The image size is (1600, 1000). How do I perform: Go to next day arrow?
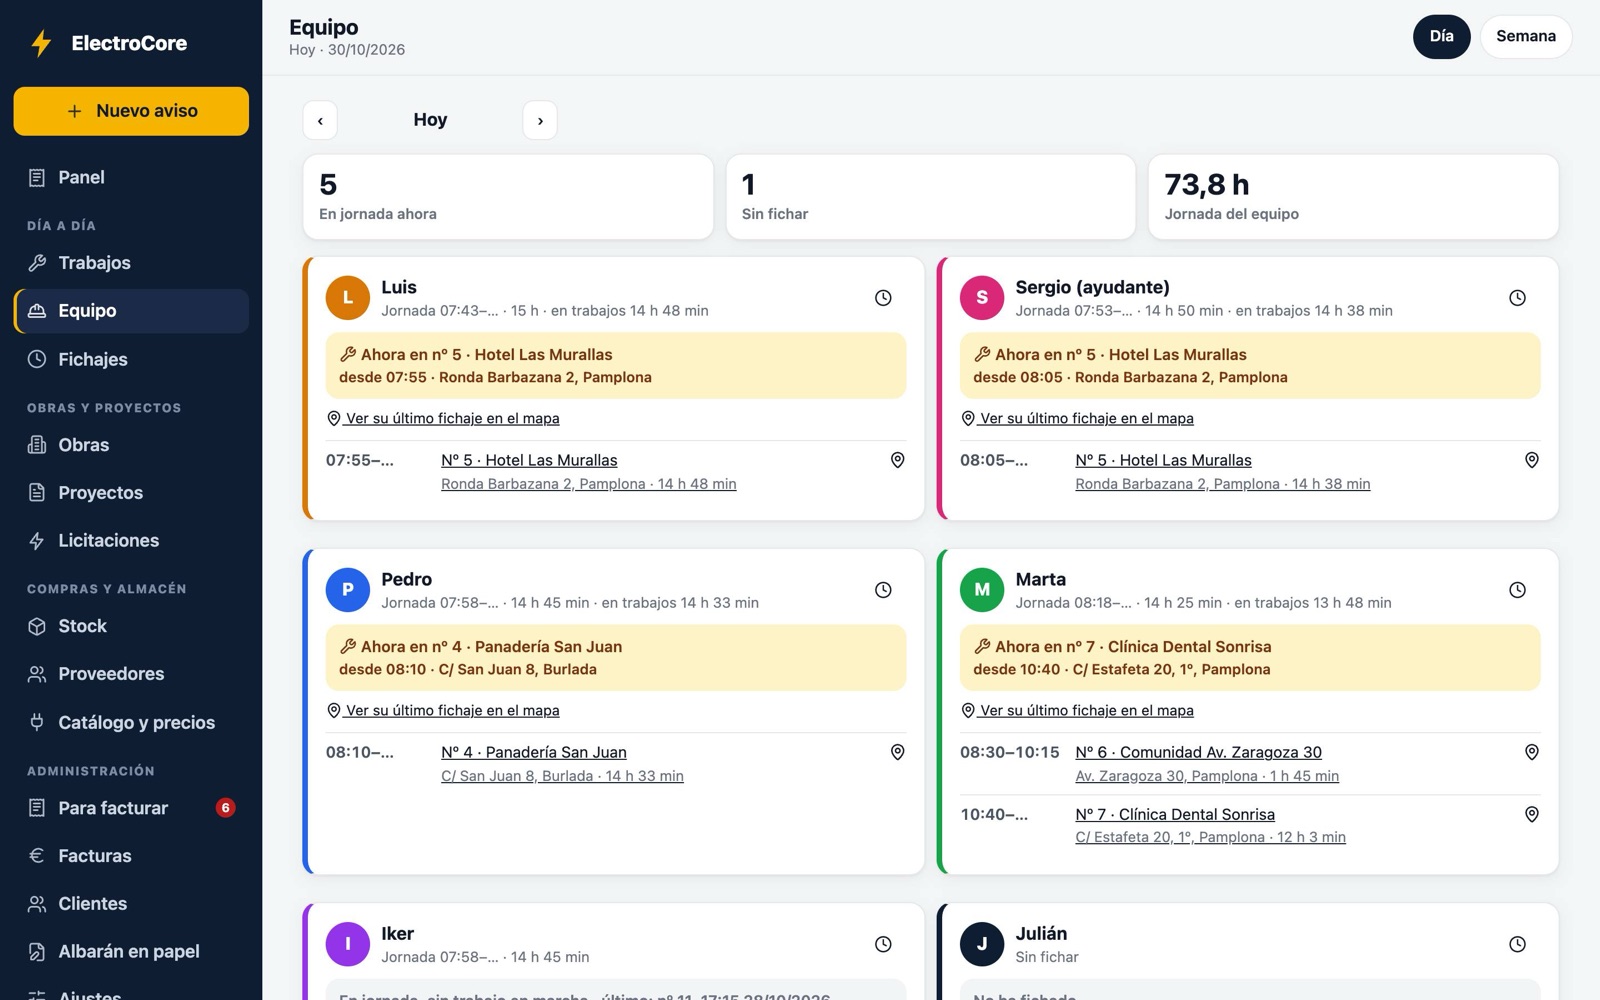point(540,120)
